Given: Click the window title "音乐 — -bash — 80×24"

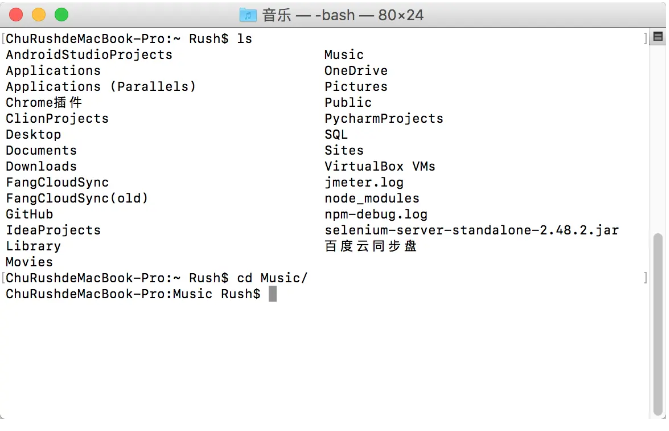Looking at the screenshot, I should tap(345, 15).
